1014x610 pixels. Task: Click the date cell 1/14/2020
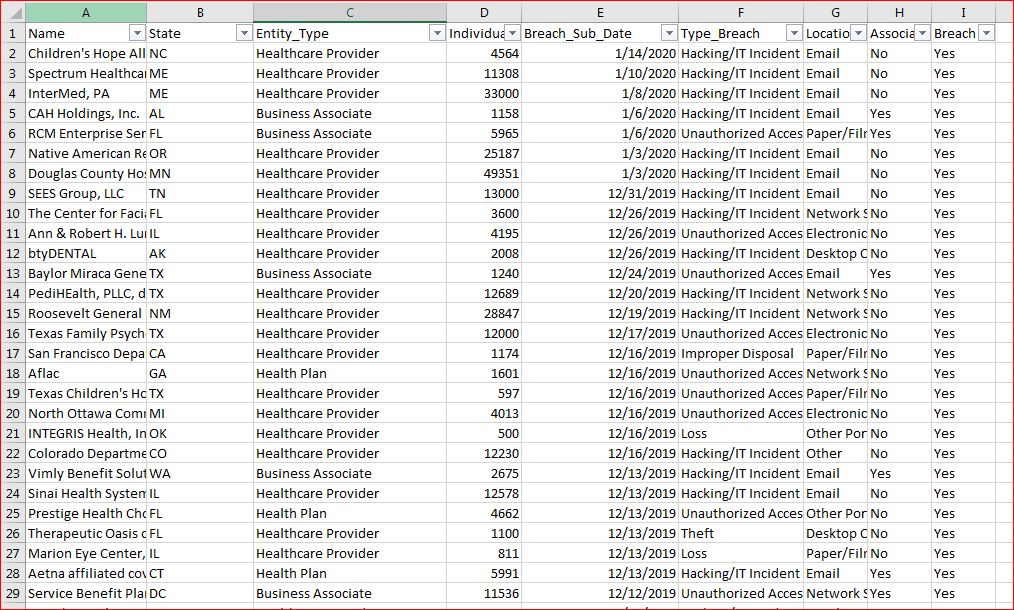(x=600, y=53)
